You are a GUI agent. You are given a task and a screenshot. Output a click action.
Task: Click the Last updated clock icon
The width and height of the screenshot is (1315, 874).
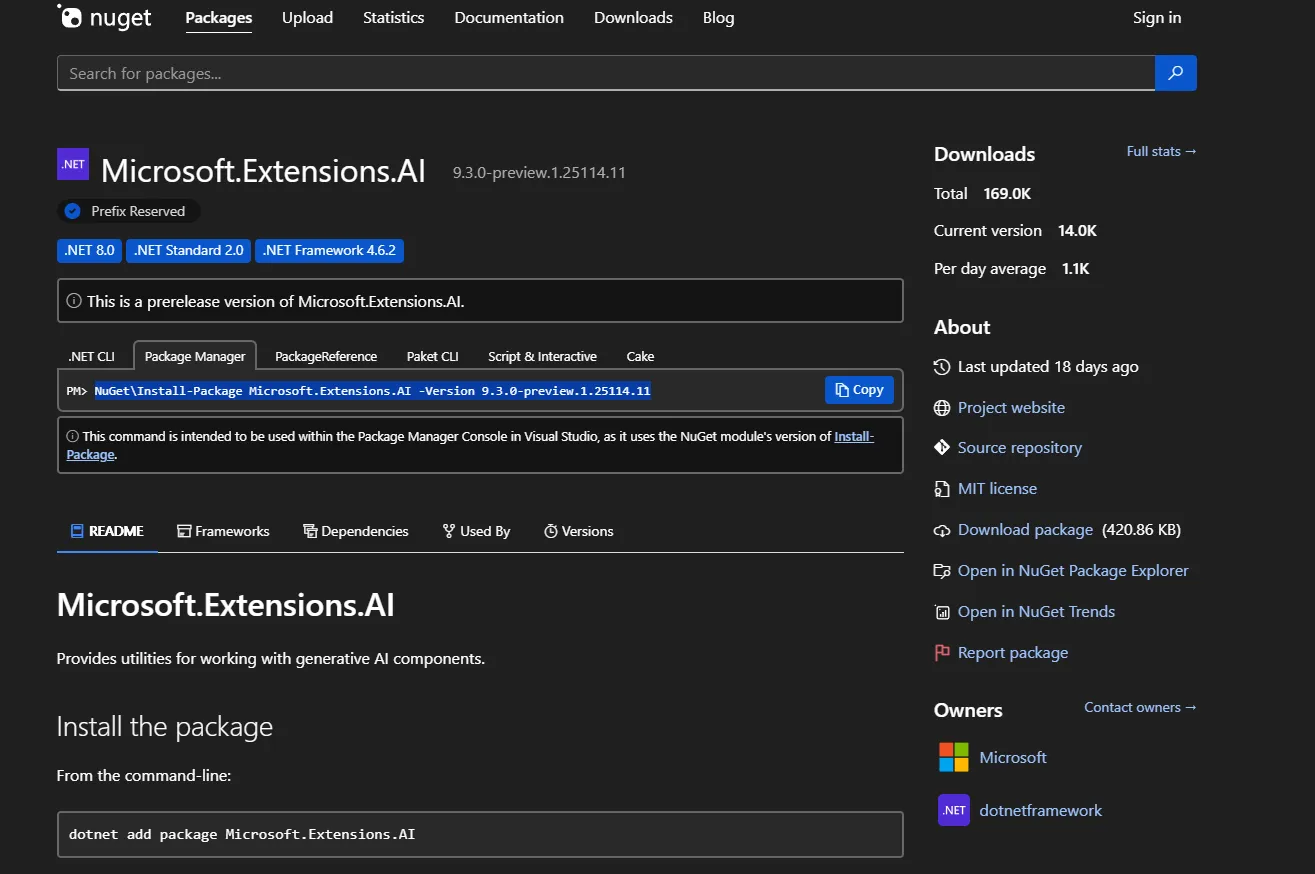942,367
